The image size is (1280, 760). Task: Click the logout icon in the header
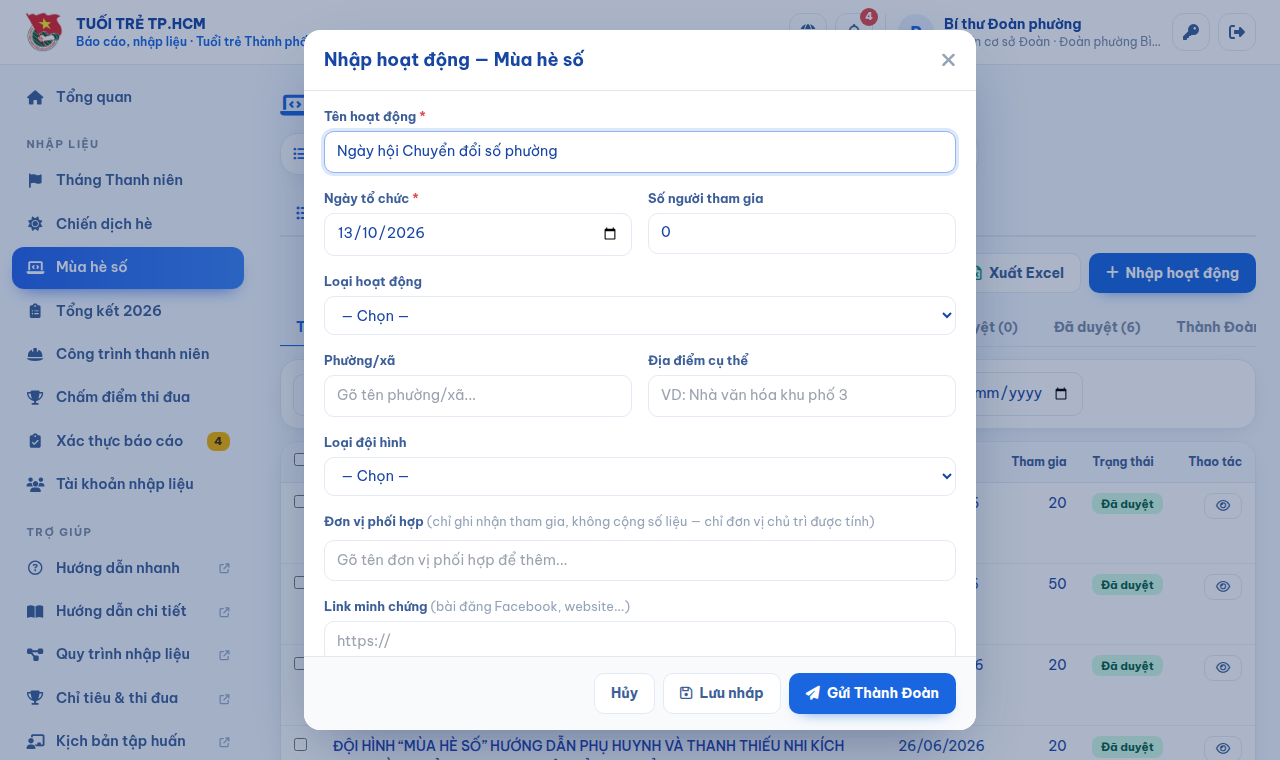[1237, 32]
